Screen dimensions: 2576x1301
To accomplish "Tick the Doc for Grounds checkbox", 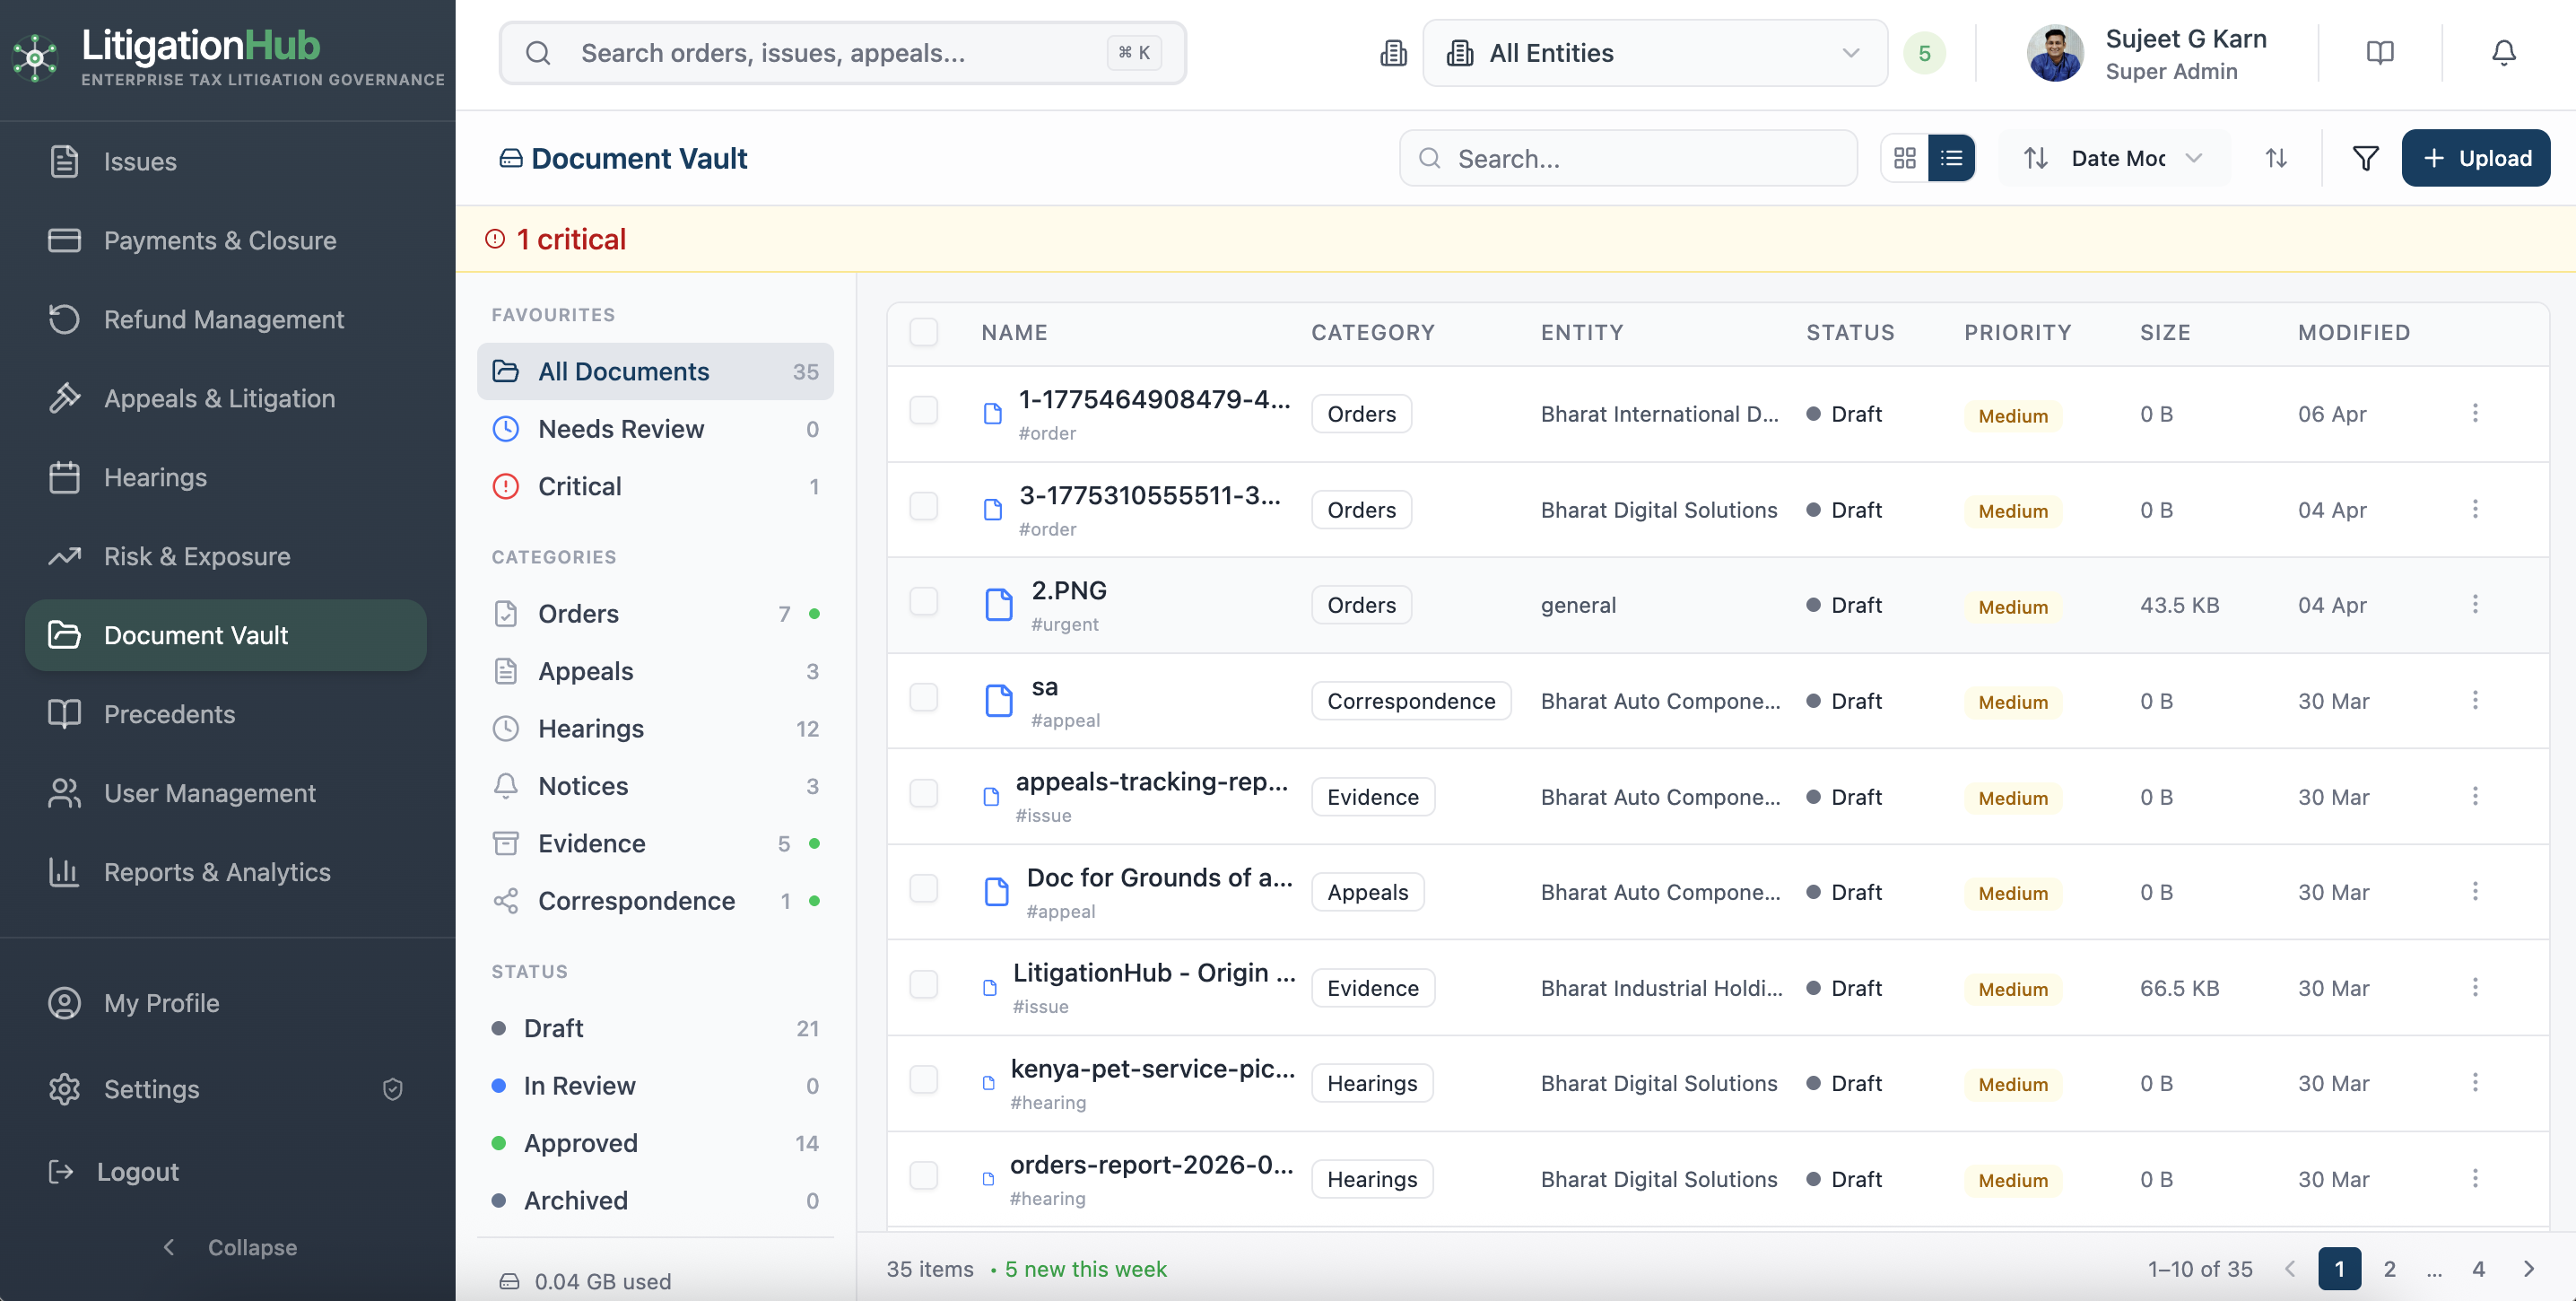I will coord(924,888).
